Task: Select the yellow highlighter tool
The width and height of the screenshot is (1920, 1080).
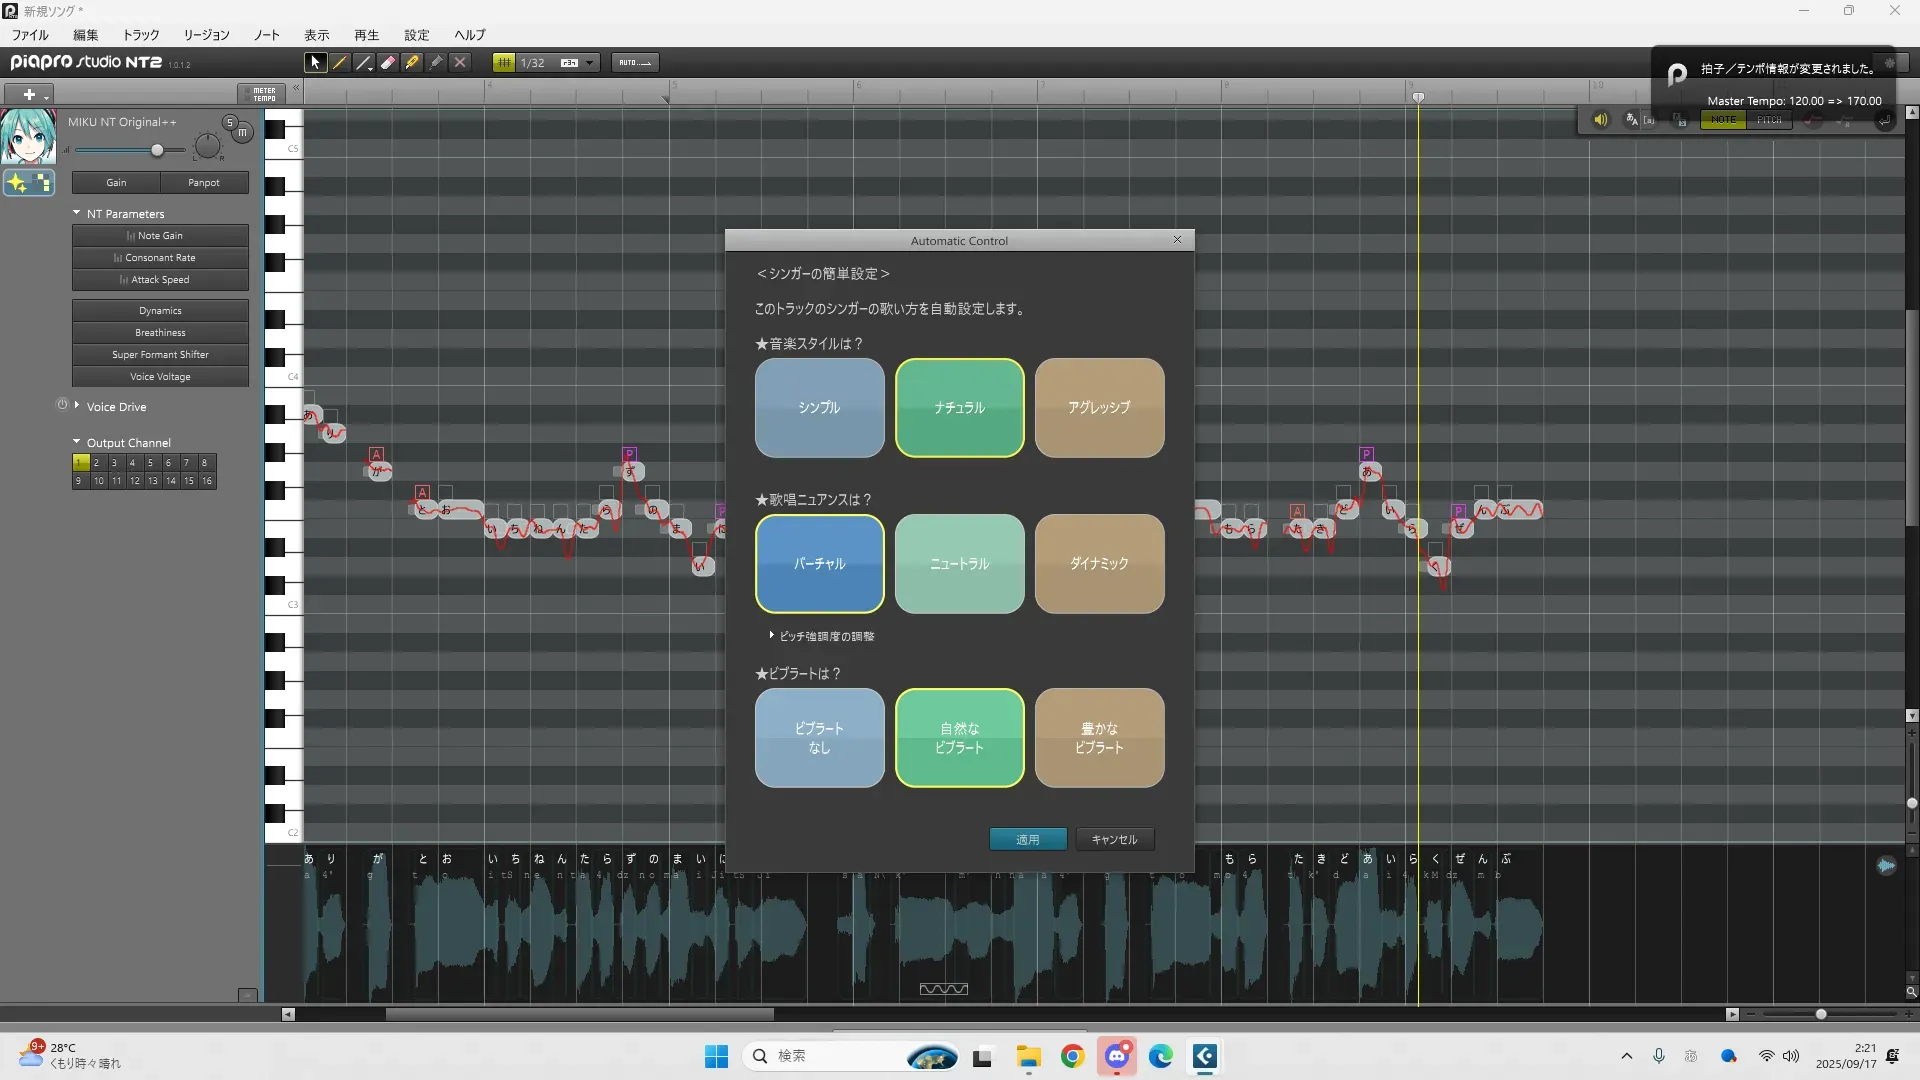Action: coord(412,62)
